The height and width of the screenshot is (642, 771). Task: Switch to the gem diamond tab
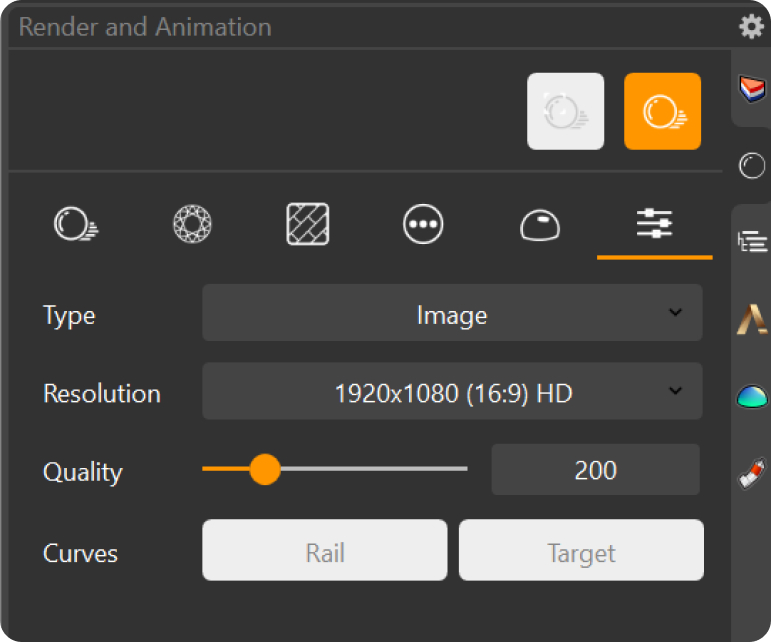pyautogui.click(x=191, y=224)
